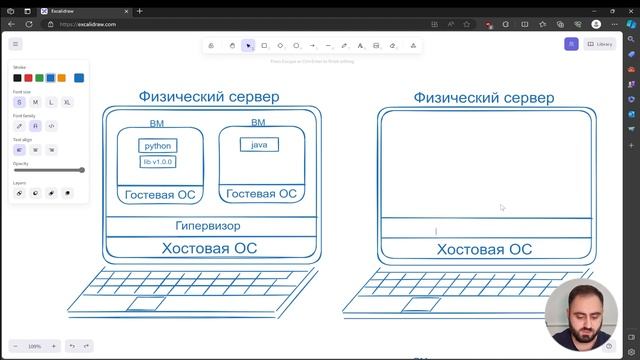The image size is (640, 360).
Task: Add this page to favorites star
Action: pyautogui.click(x=467, y=24)
